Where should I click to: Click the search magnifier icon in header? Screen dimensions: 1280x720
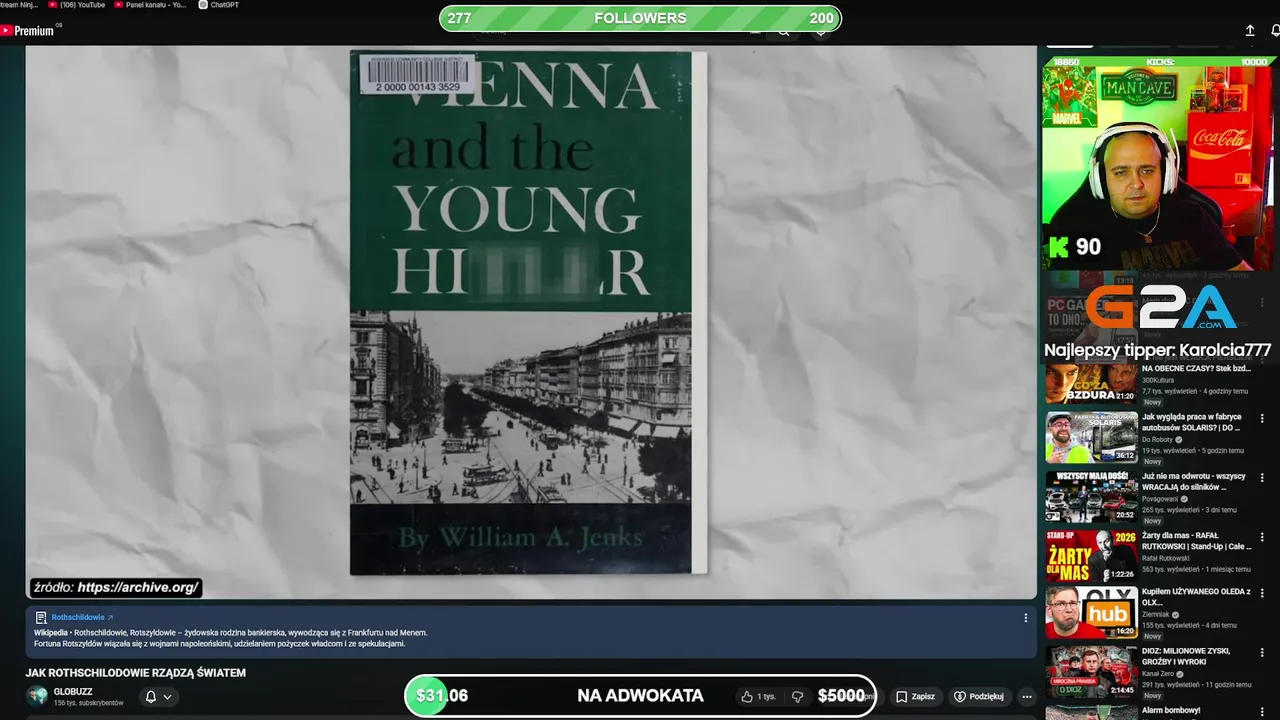(x=784, y=32)
